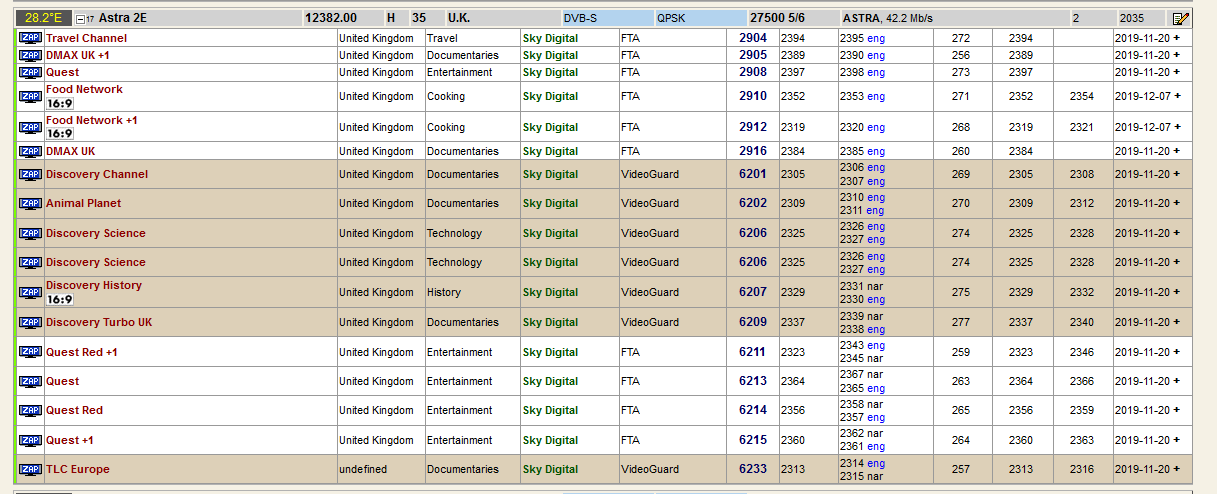The width and height of the screenshot is (1217, 494).
Task: Expand the plus sign on TLC Europe row
Action: 1177,470
